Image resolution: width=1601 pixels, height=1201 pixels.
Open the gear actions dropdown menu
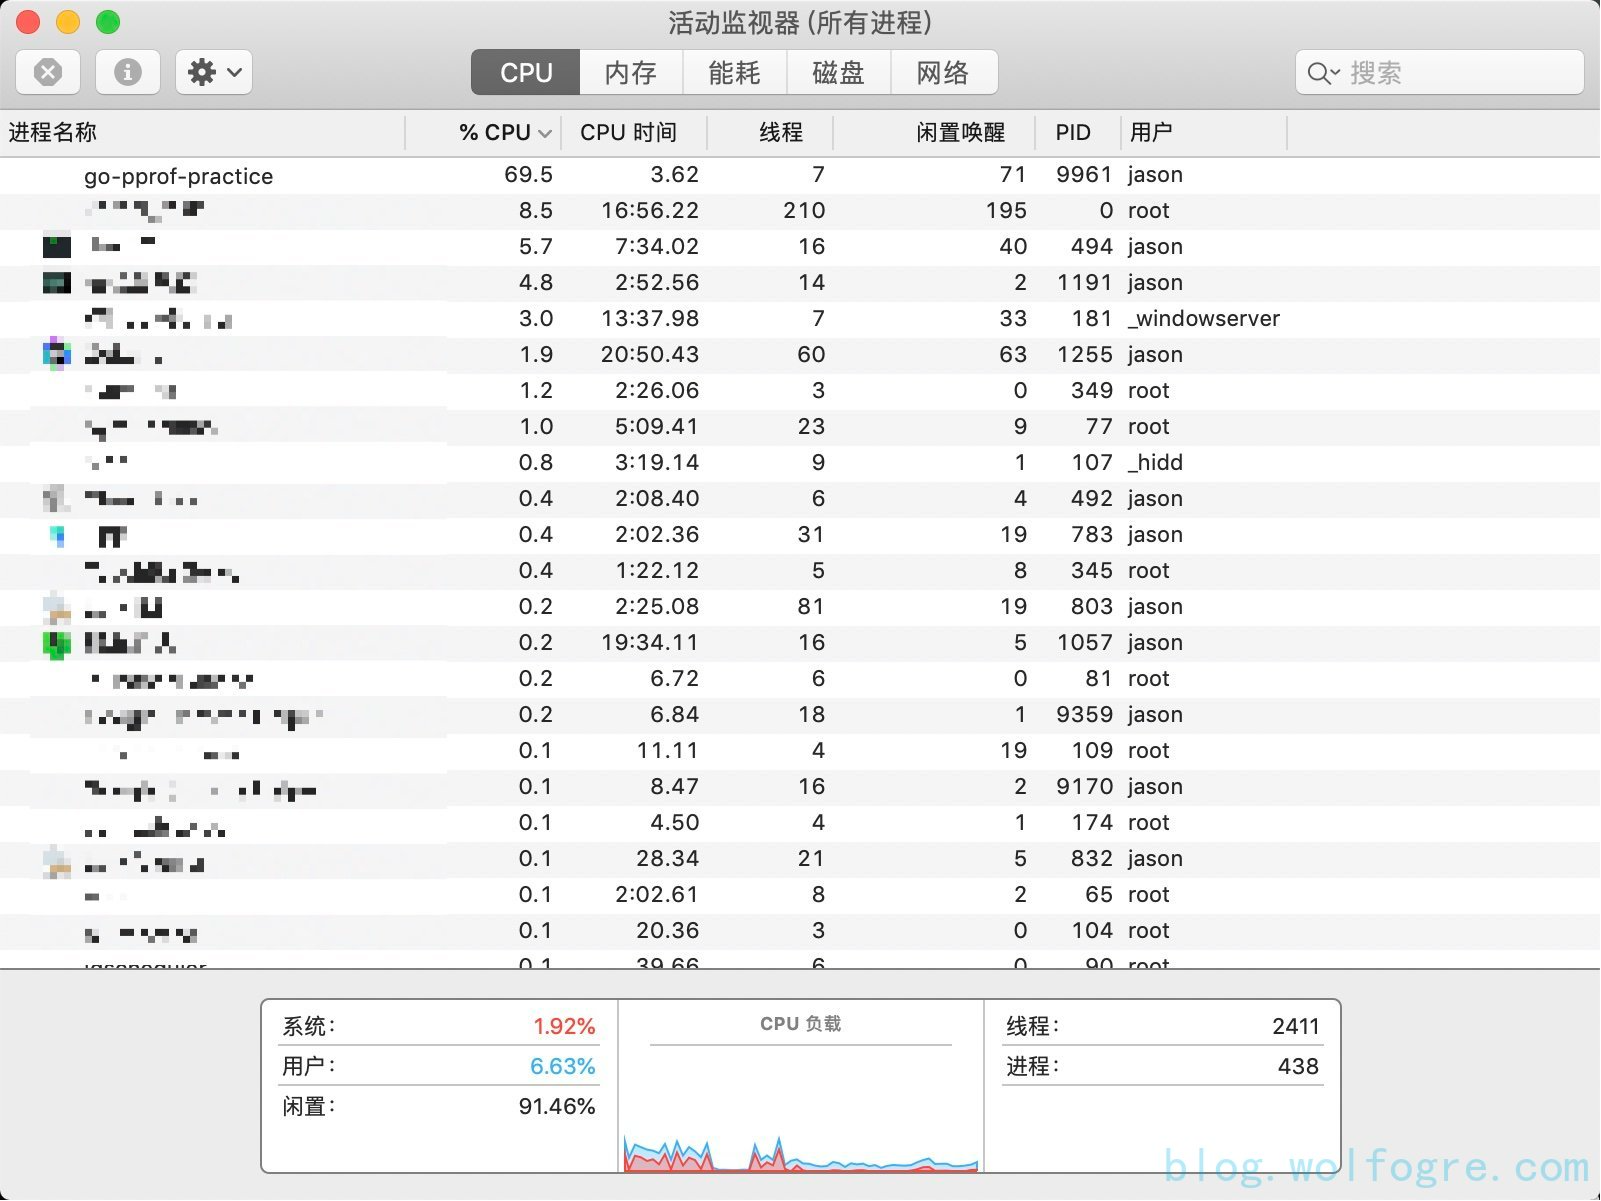(x=214, y=72)
